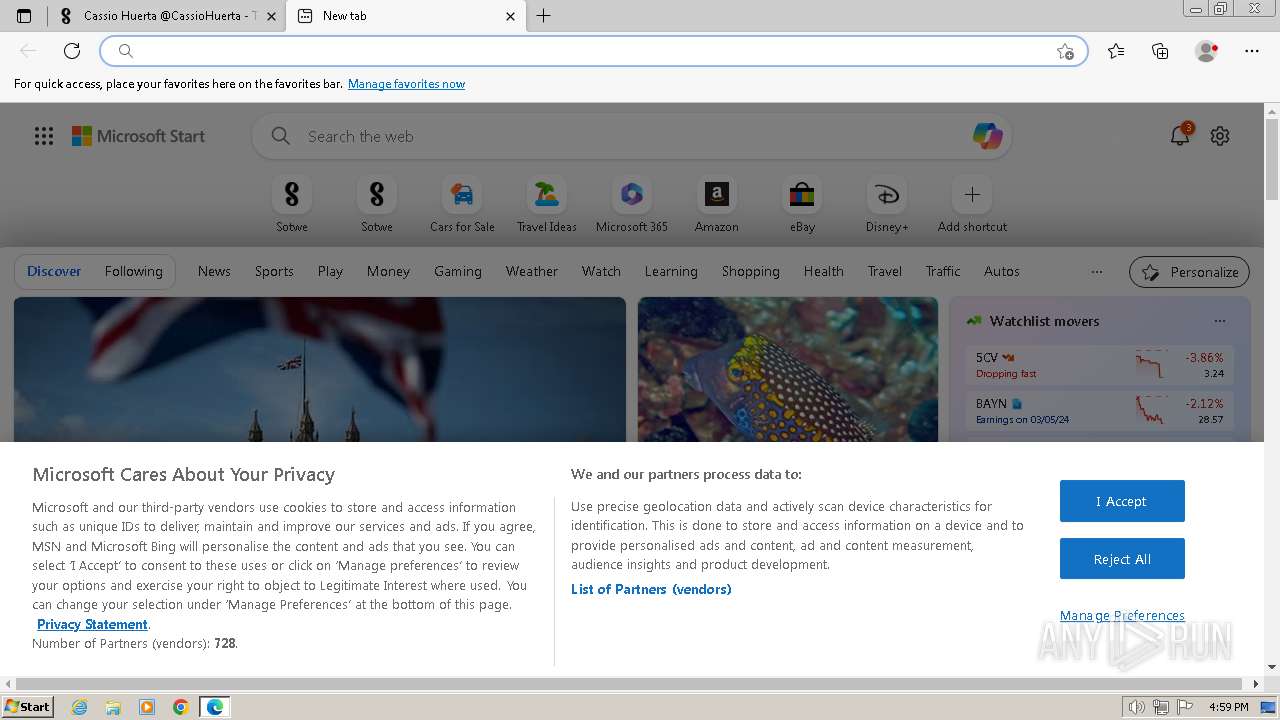The height and width of the screenshot is (720, 1280).
Task: Open the Windows Start menu
Action: click(27, 707)
